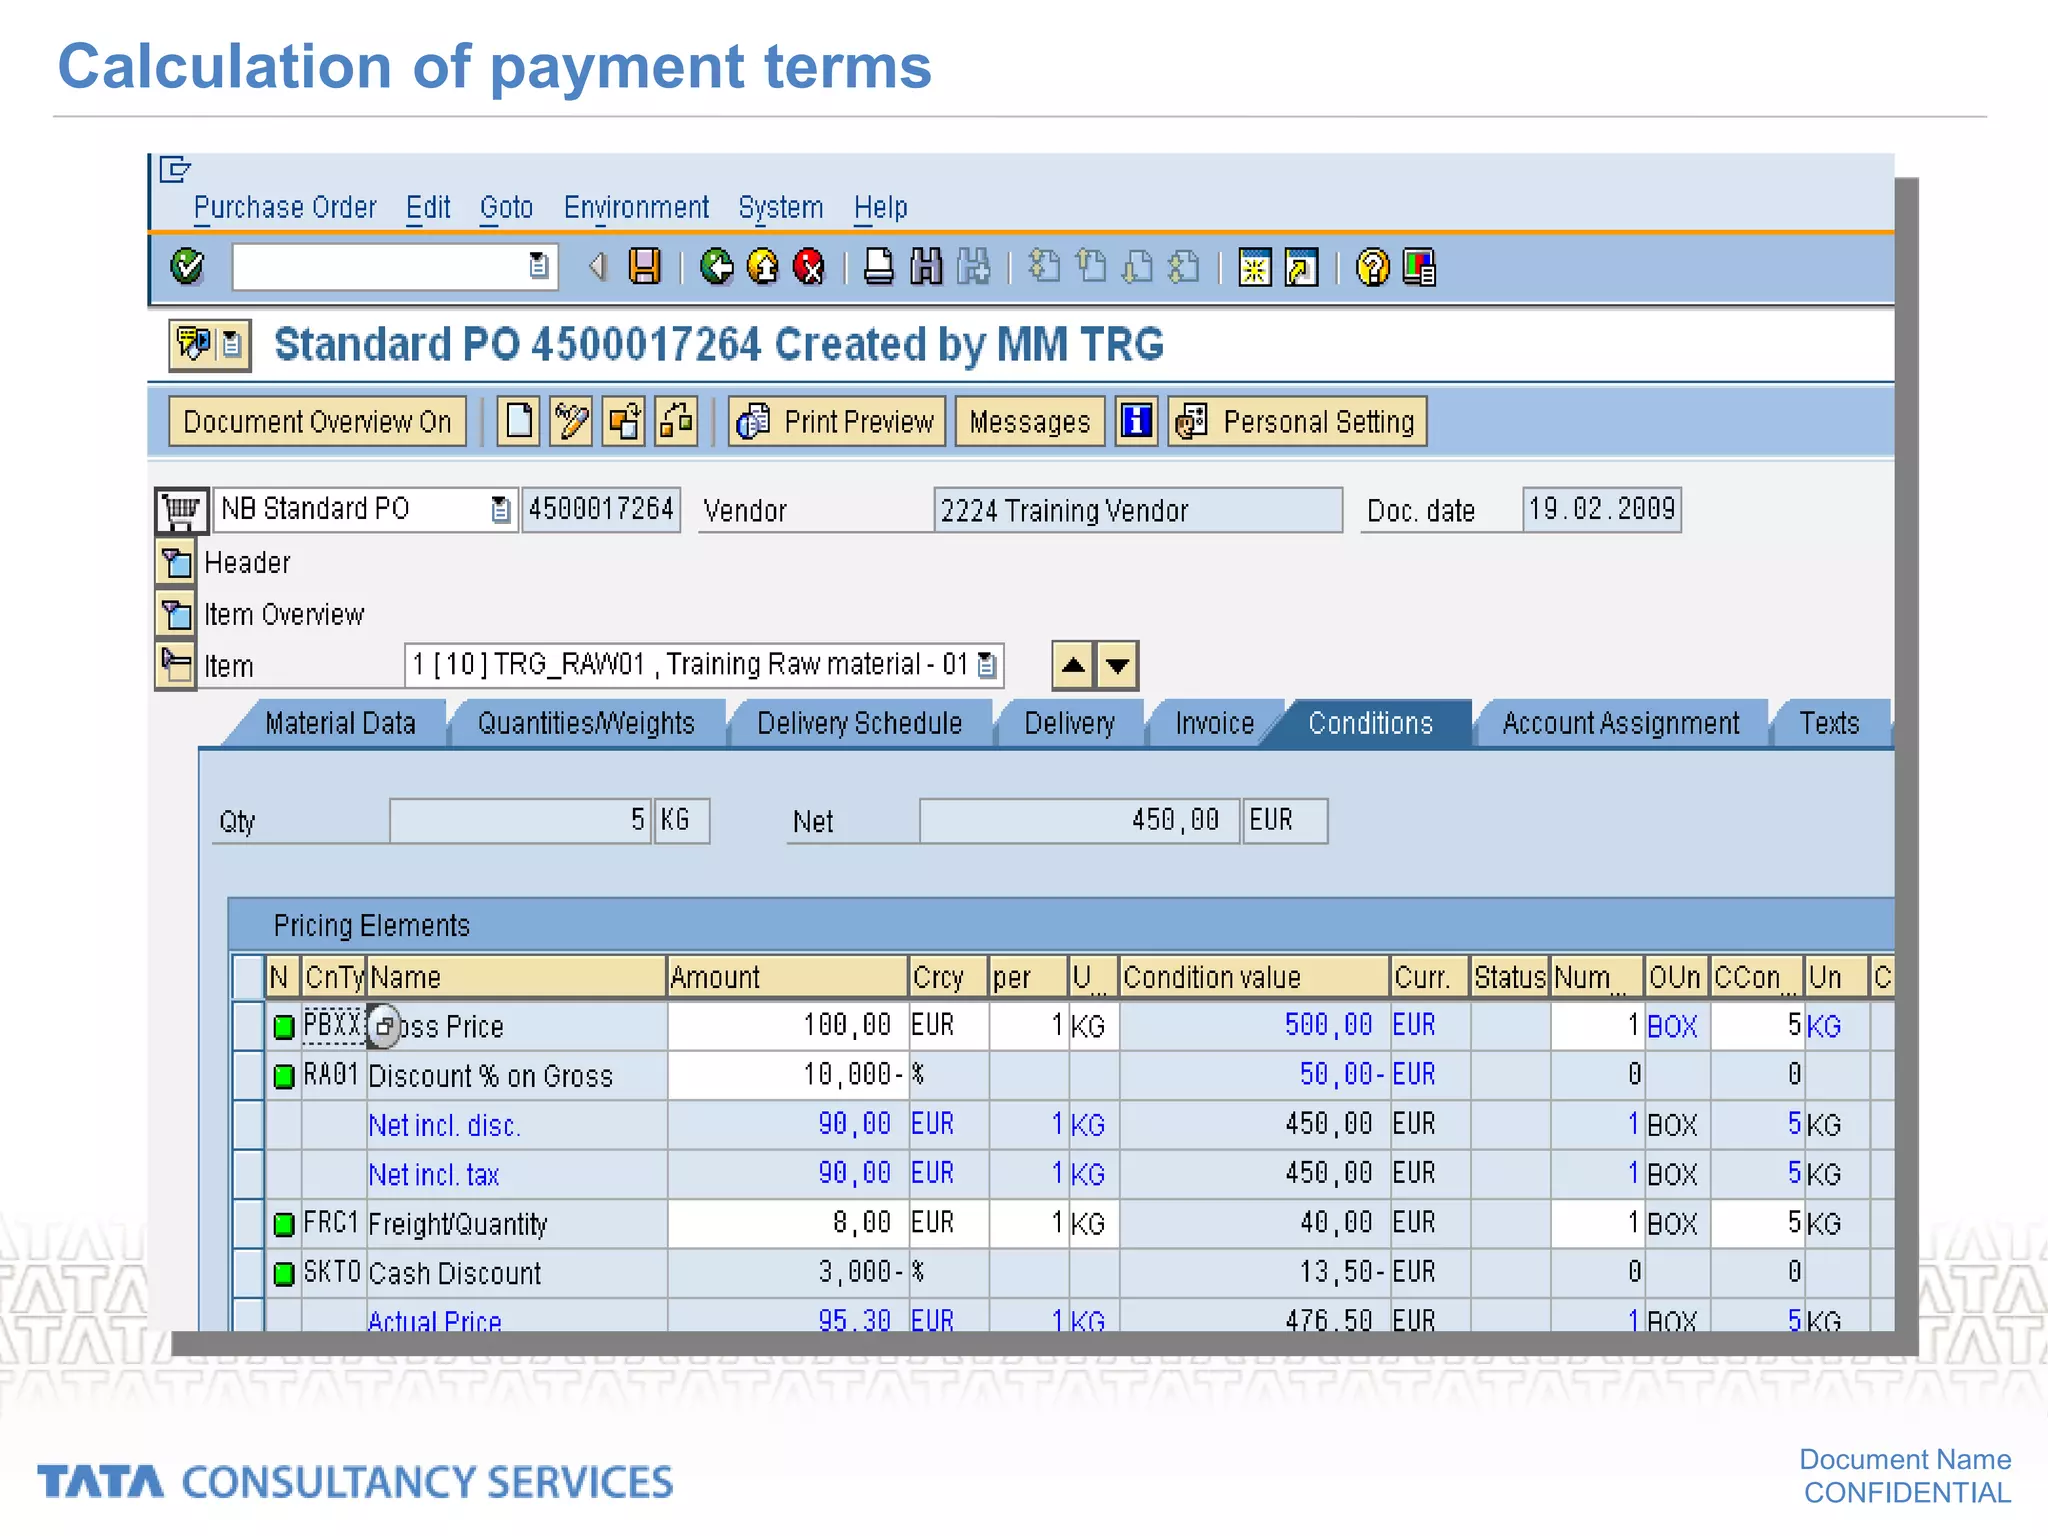The width and height of the screenshot is (2048, 1536).
Task: Open the NB Standard PO type dropdown
Action: (501, 510)
